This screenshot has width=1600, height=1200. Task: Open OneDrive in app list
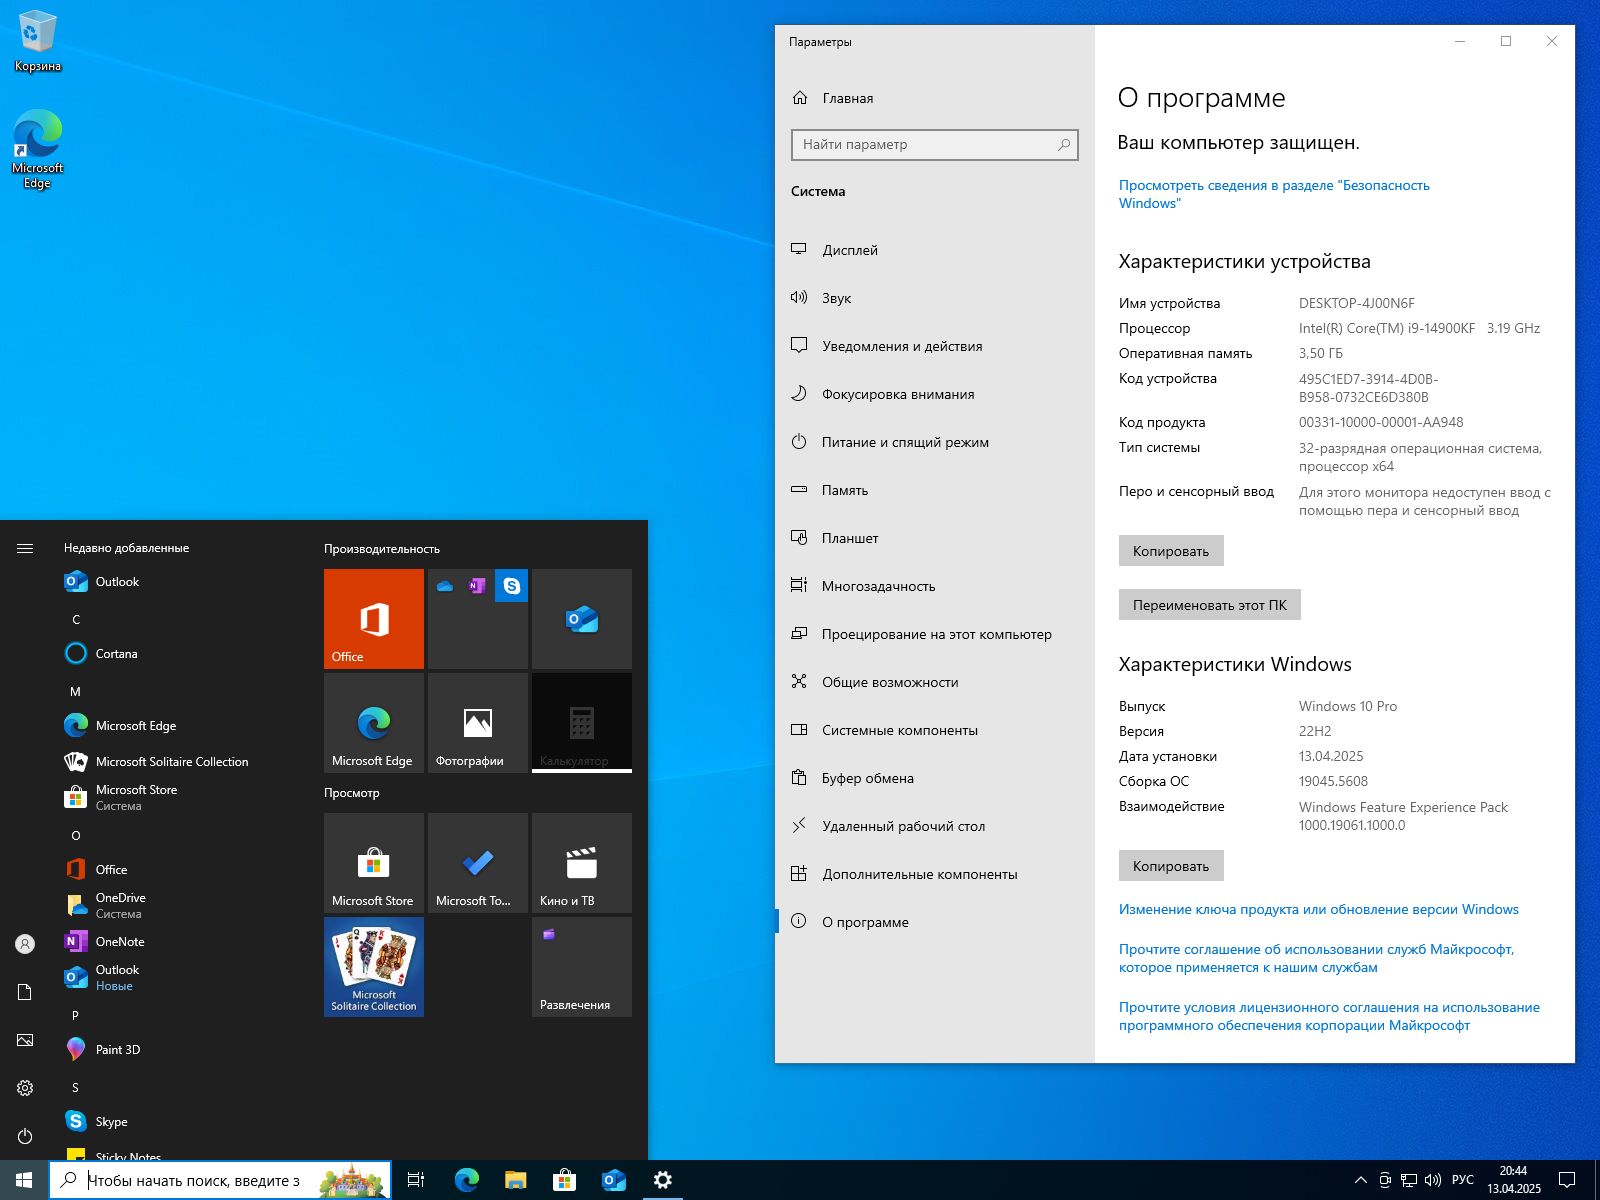[180, 906]
